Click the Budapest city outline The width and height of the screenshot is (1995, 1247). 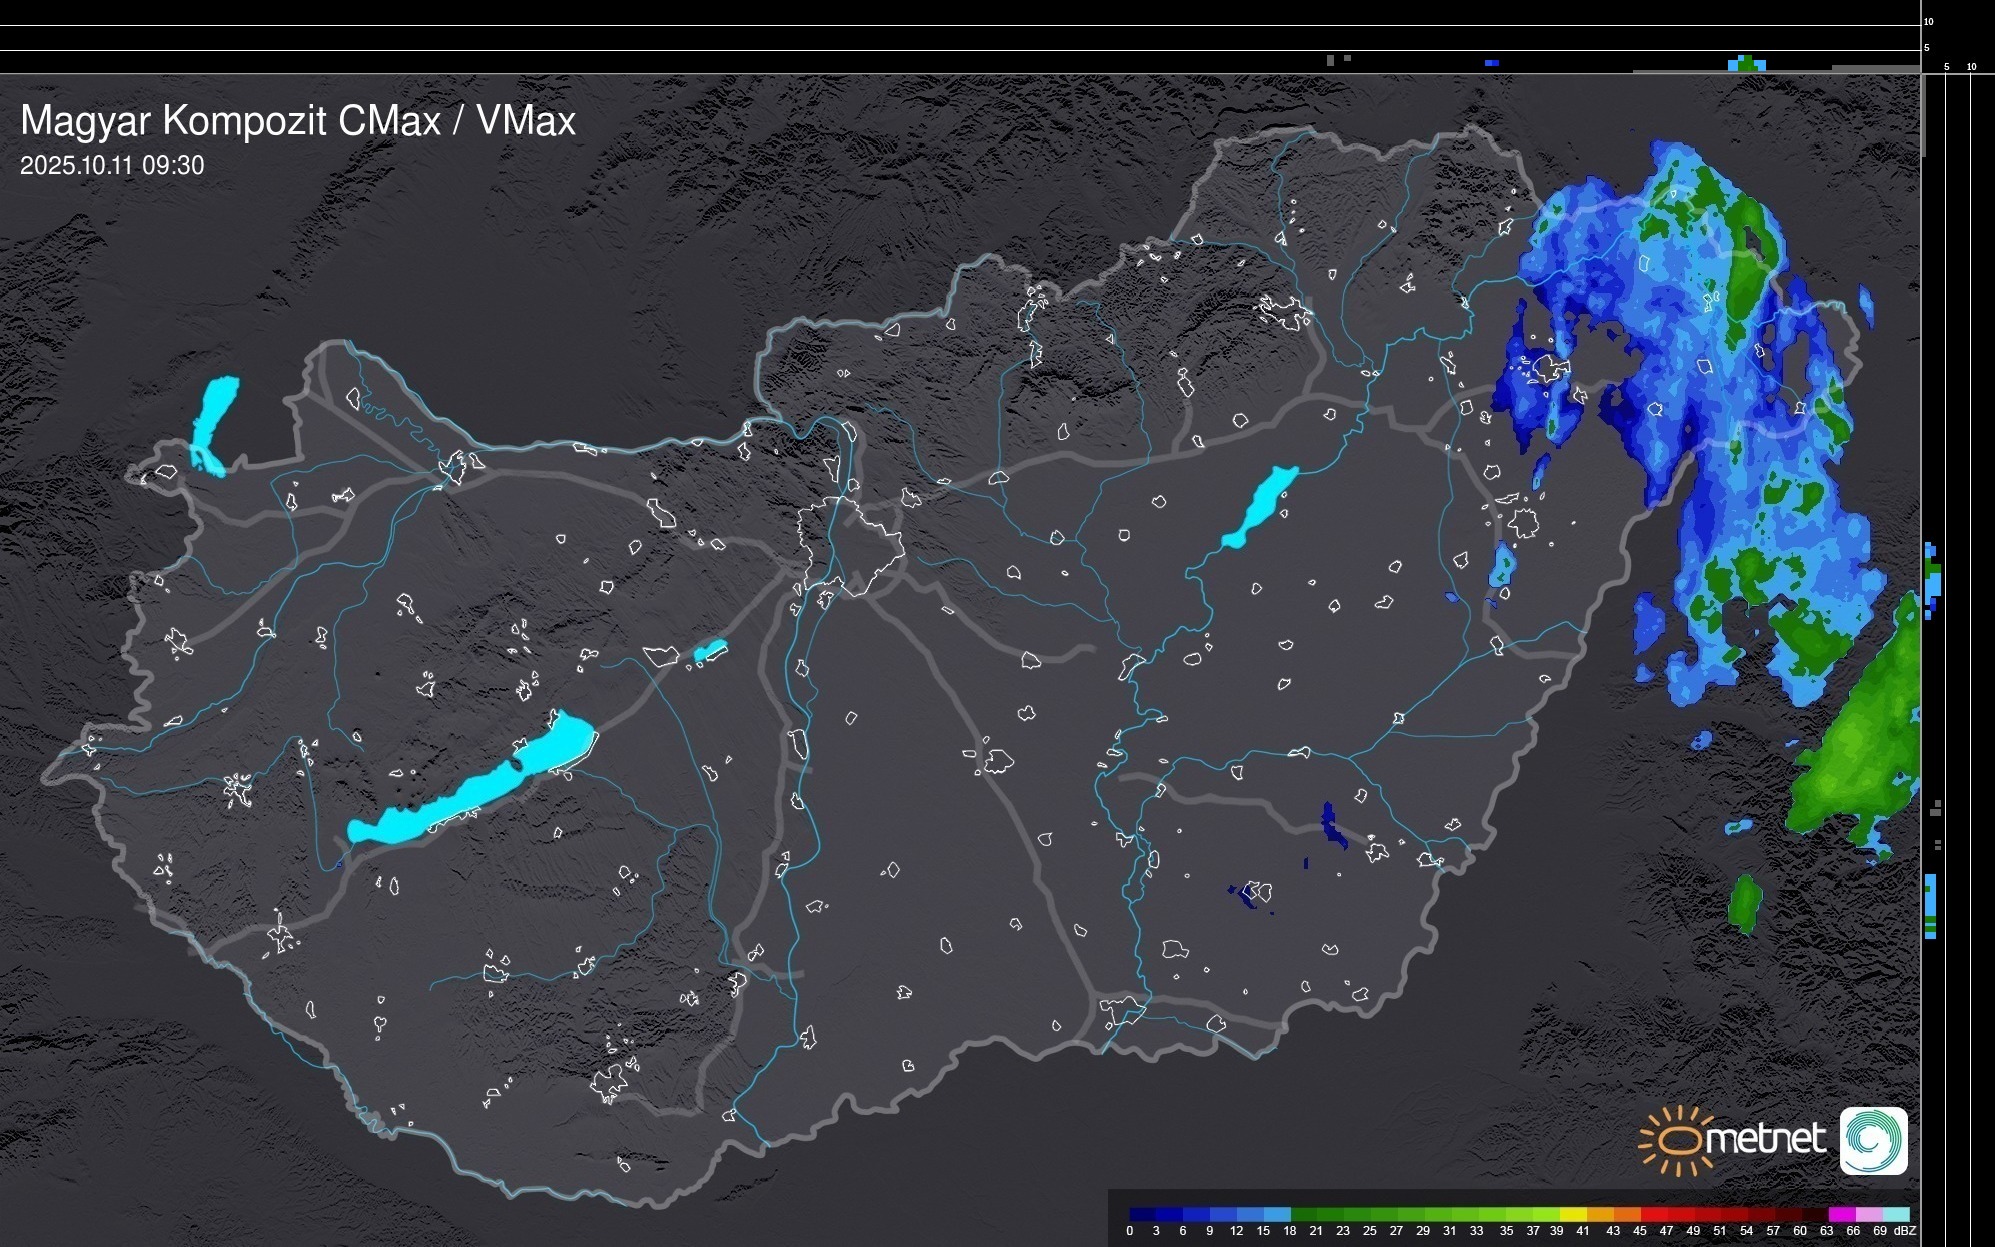click(850, 545)
